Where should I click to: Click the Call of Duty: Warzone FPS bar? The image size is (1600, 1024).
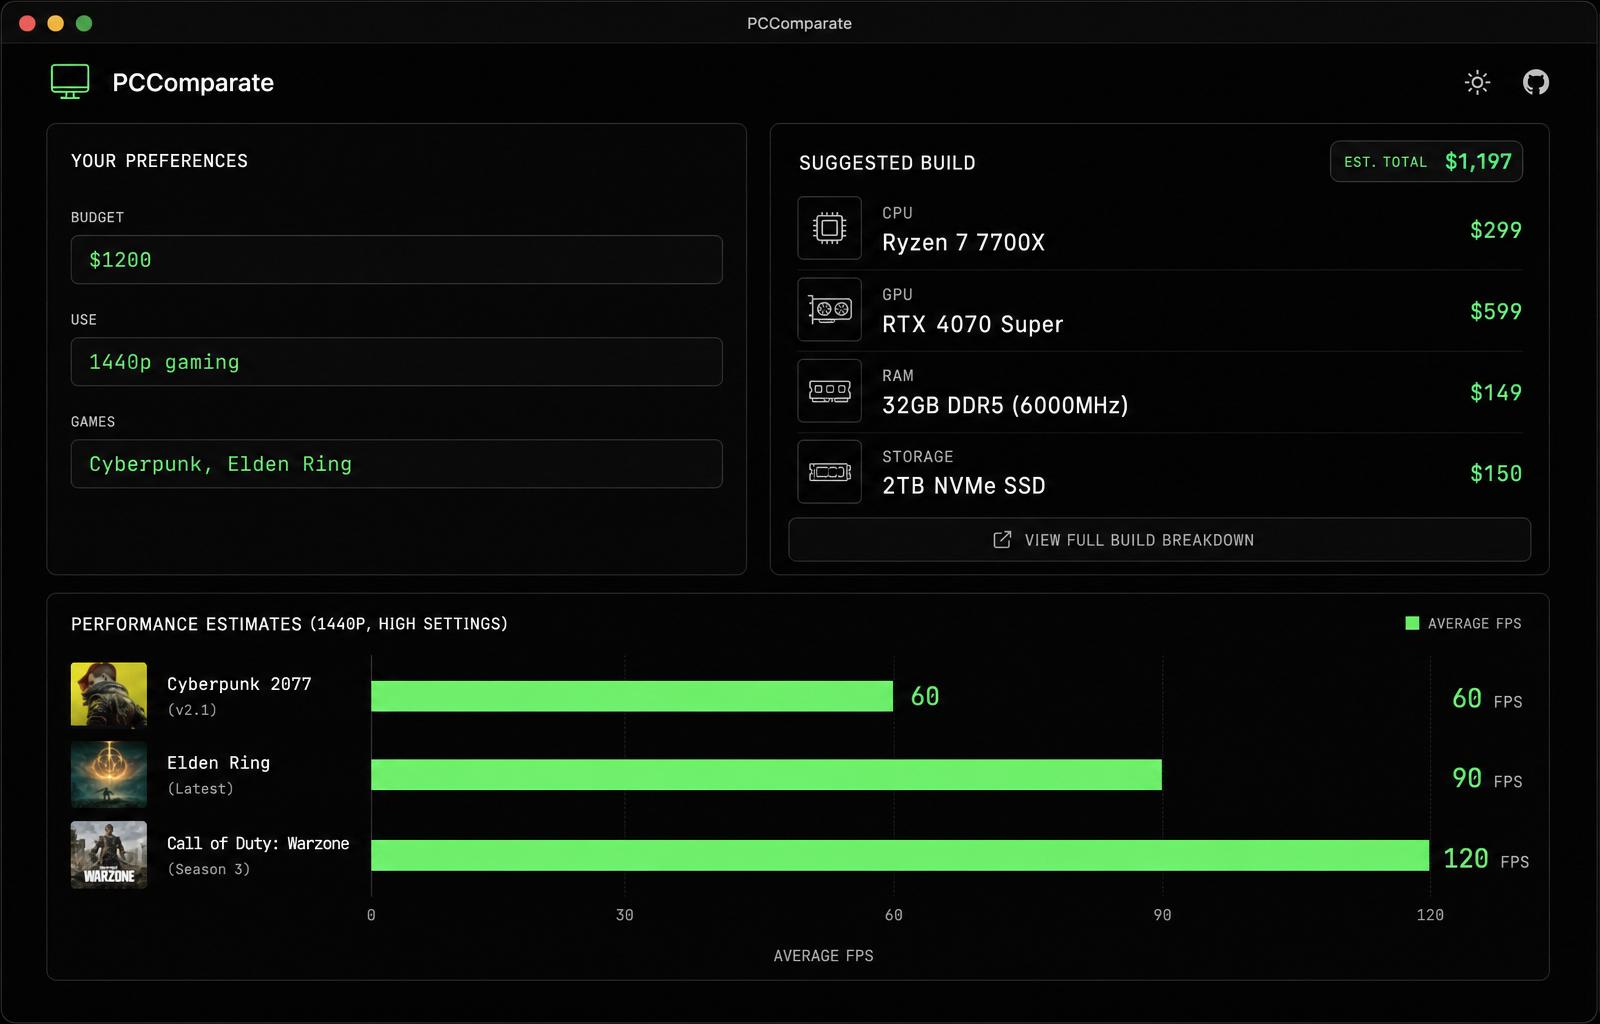tap(900, 855)
